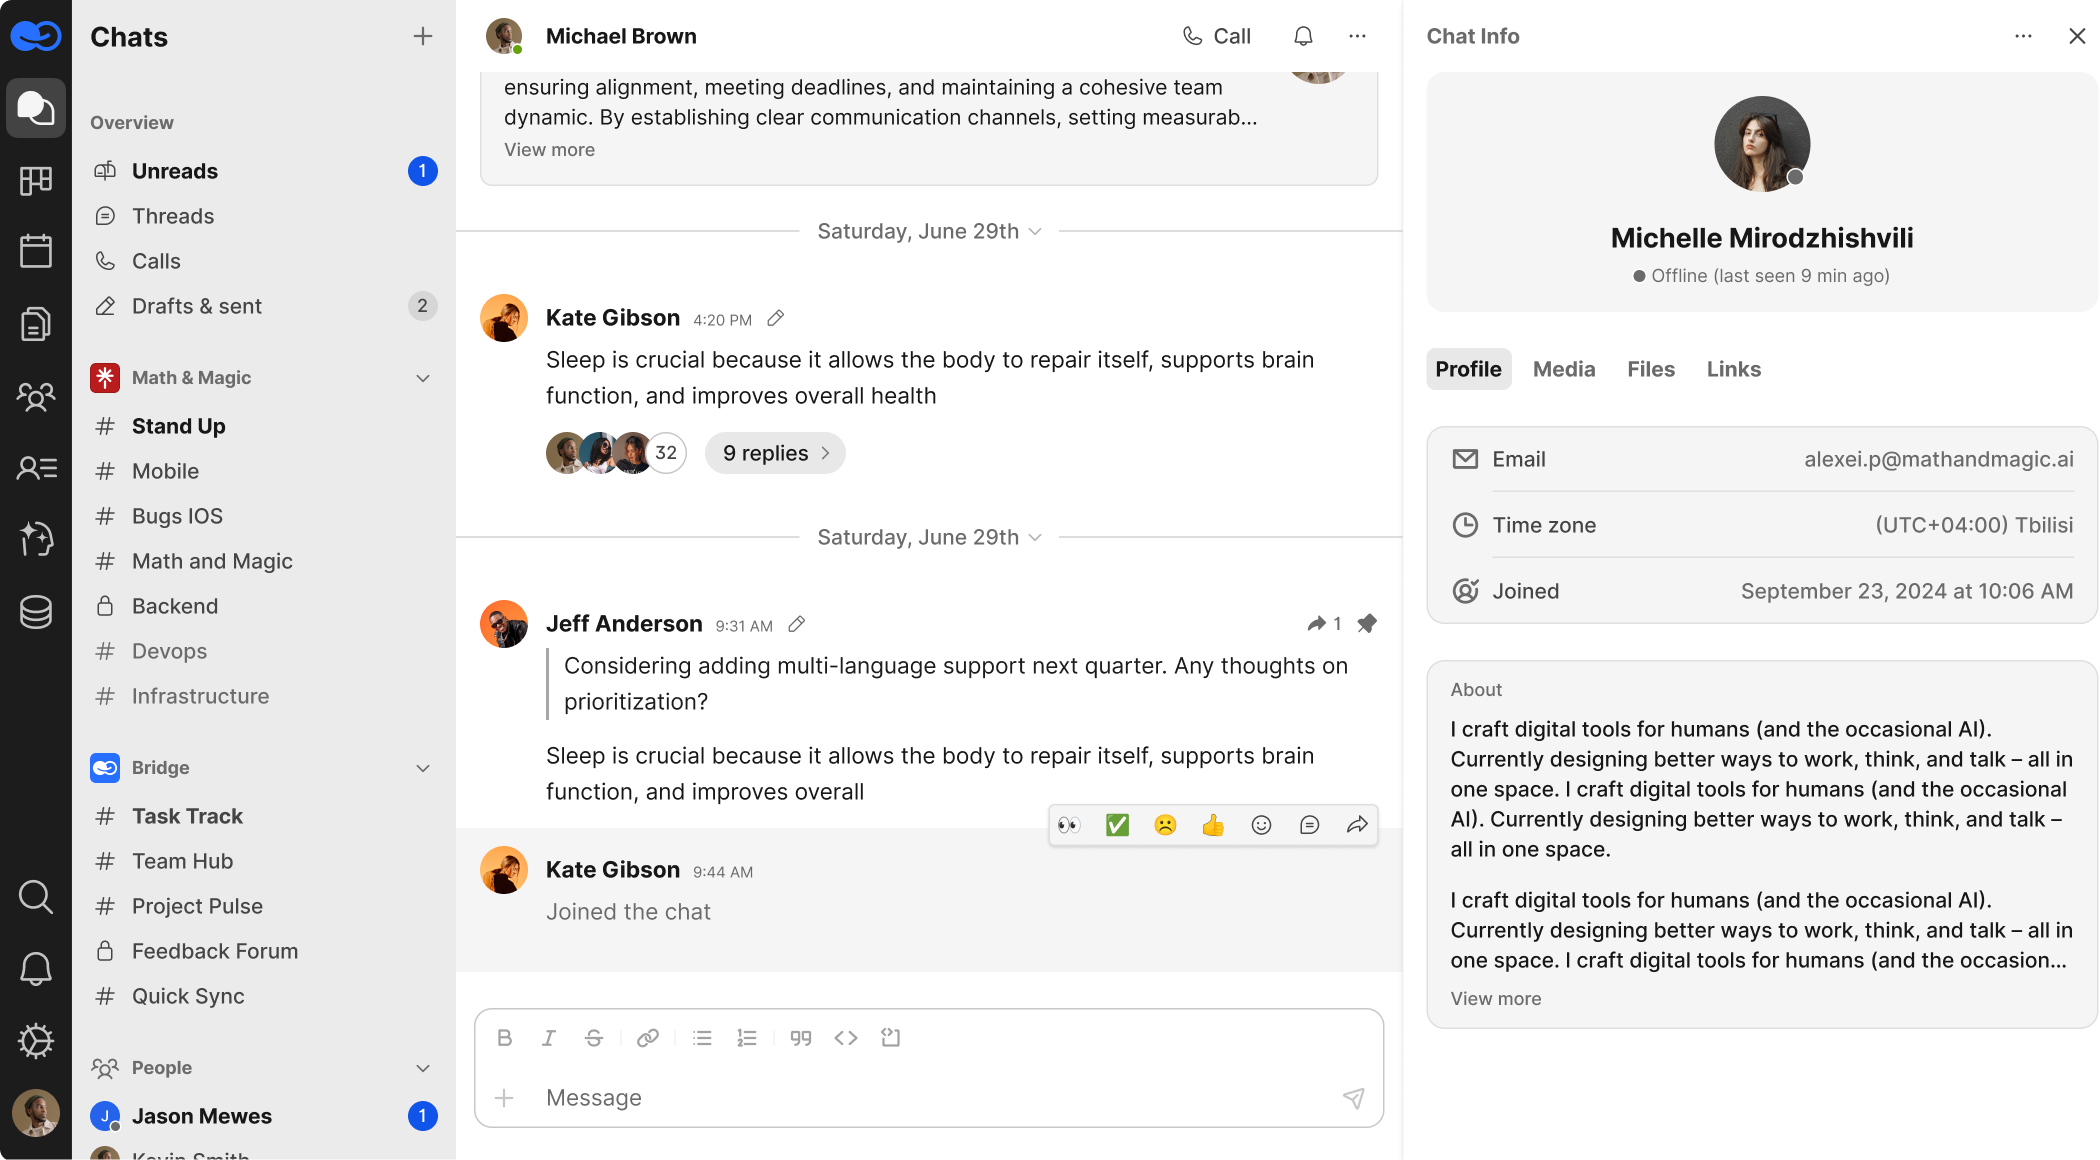React with the thumbs up emoji
The height and width of the screenshot is (1160, 2100).
click(x=1213, y=825)
